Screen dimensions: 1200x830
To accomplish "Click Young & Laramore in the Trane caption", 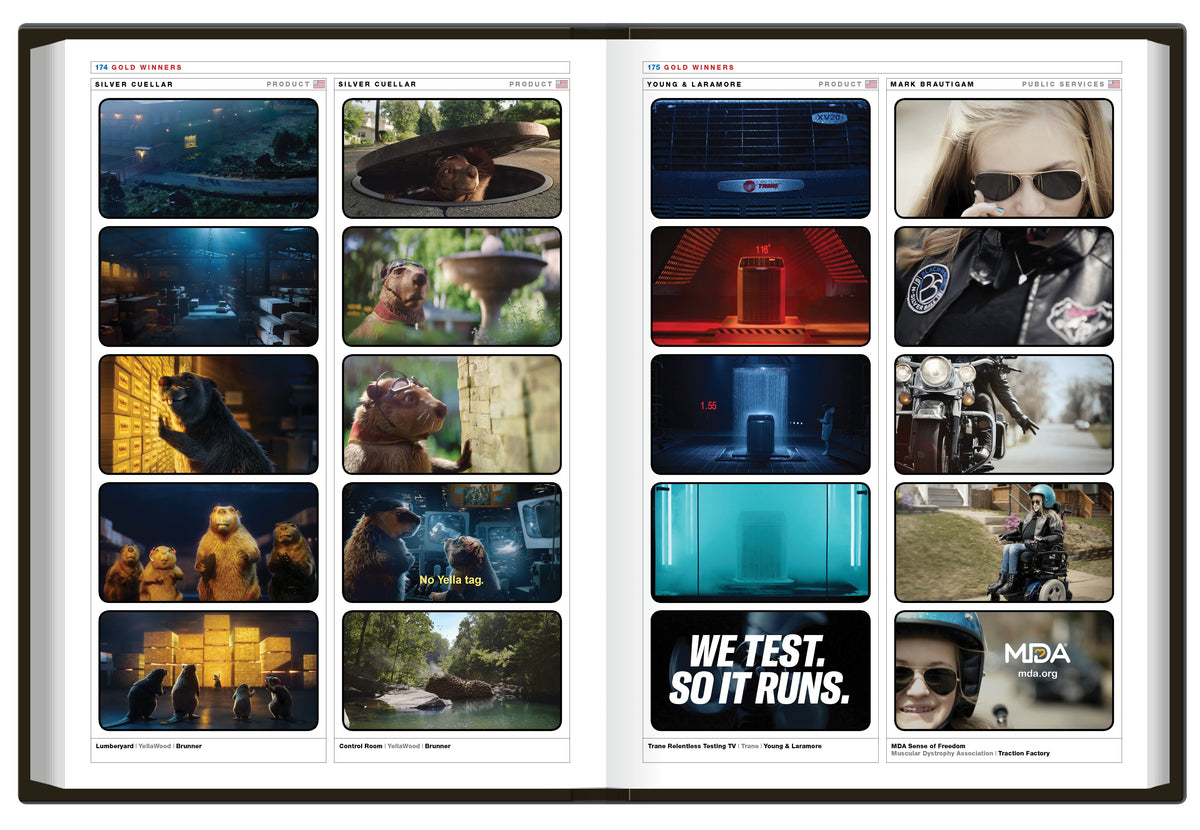I will coord(792,746).
